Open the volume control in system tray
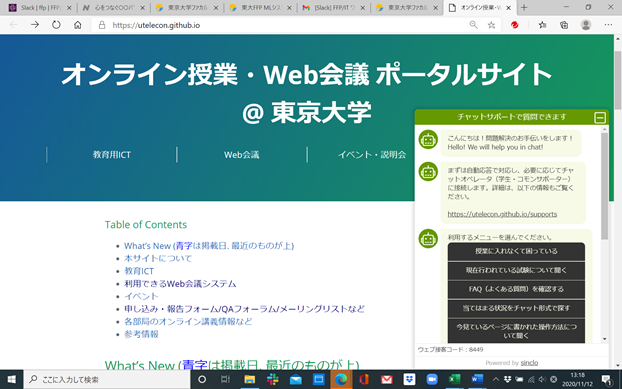The image size is (622, 389). point(542,379)
